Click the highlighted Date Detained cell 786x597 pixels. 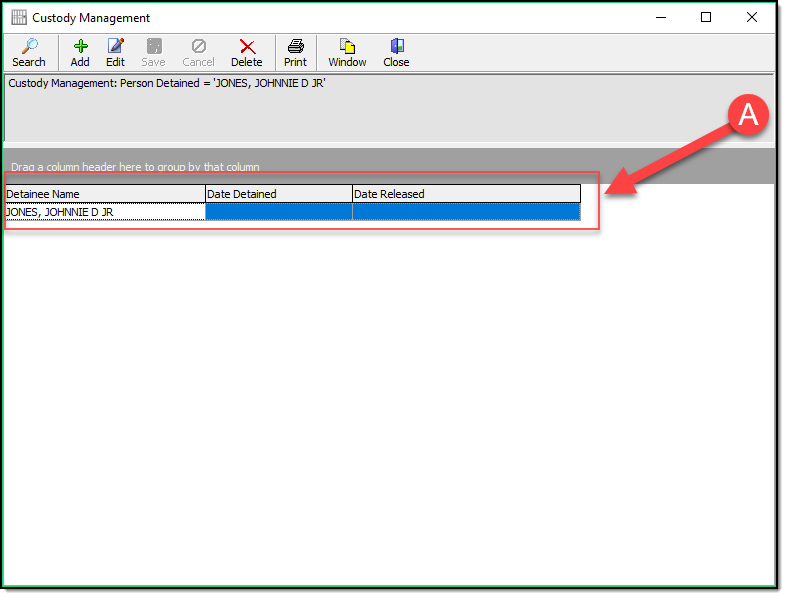[x=278, y=212]
